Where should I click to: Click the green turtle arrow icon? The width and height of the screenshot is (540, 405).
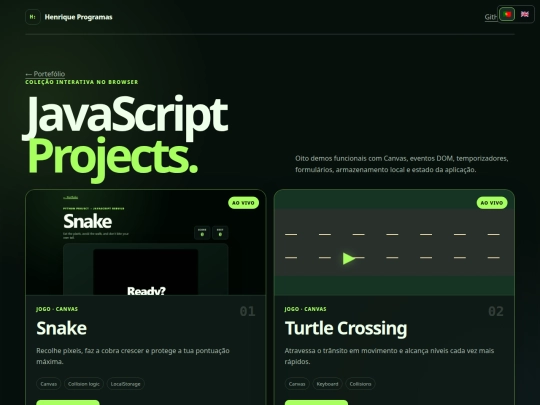point(349,258)
